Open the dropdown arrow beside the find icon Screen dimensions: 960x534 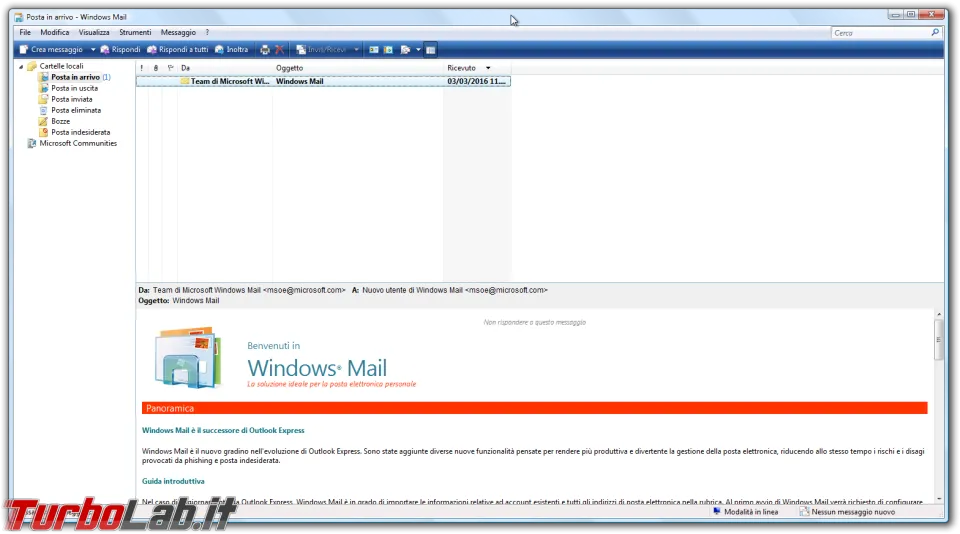coord(418,50)
